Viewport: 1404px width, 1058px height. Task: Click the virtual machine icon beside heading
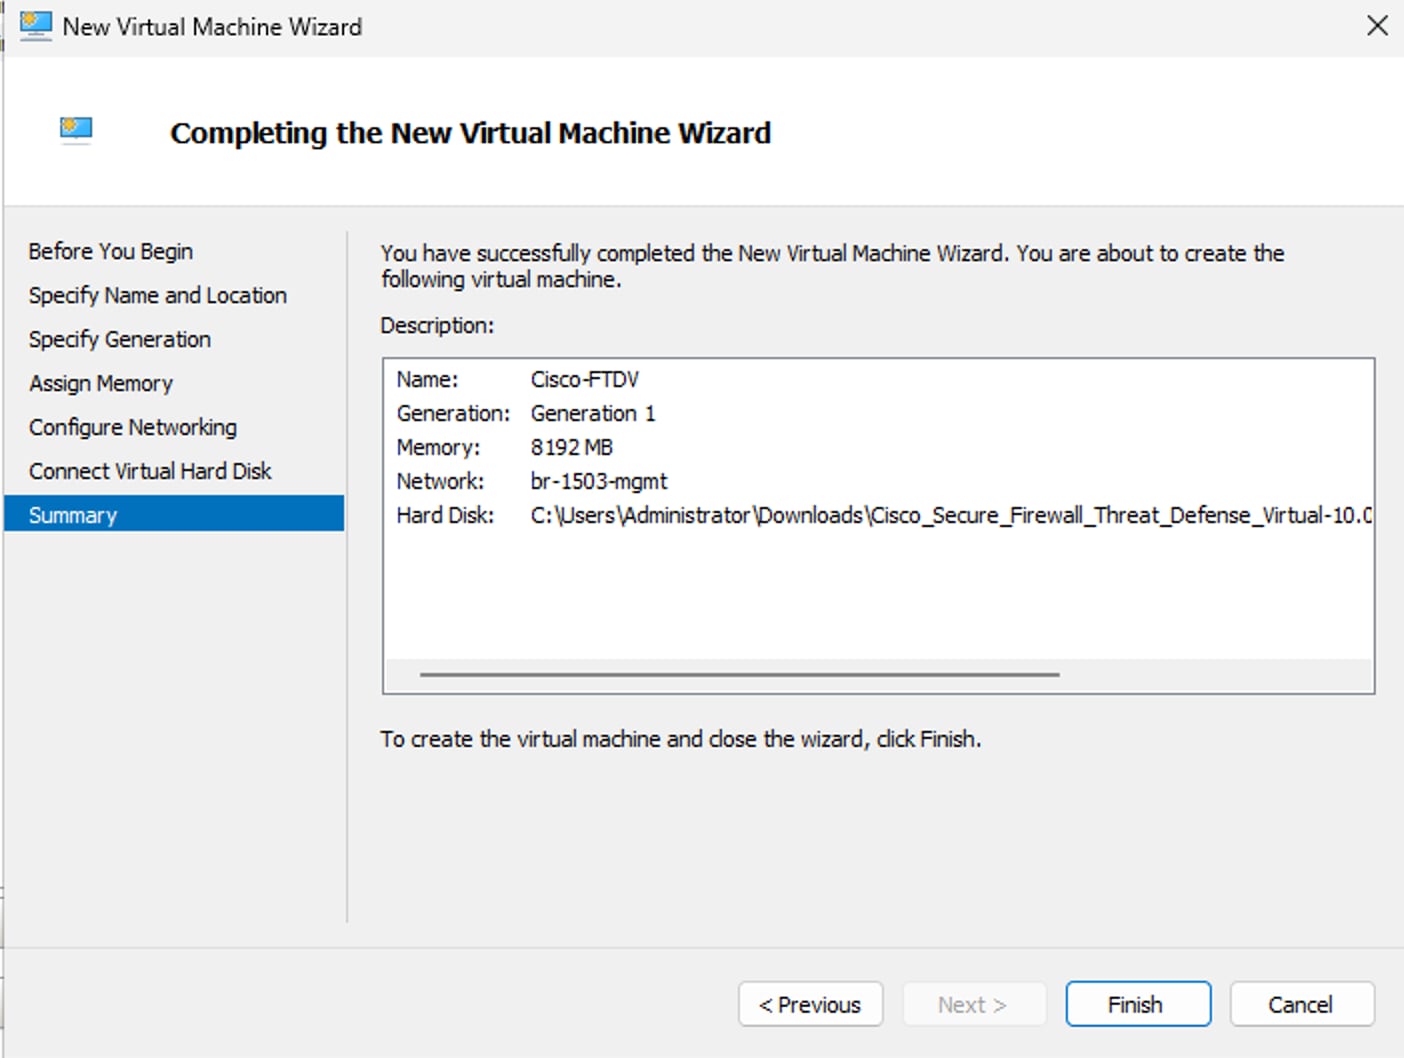pyautogui.click(x=76, y=130)
